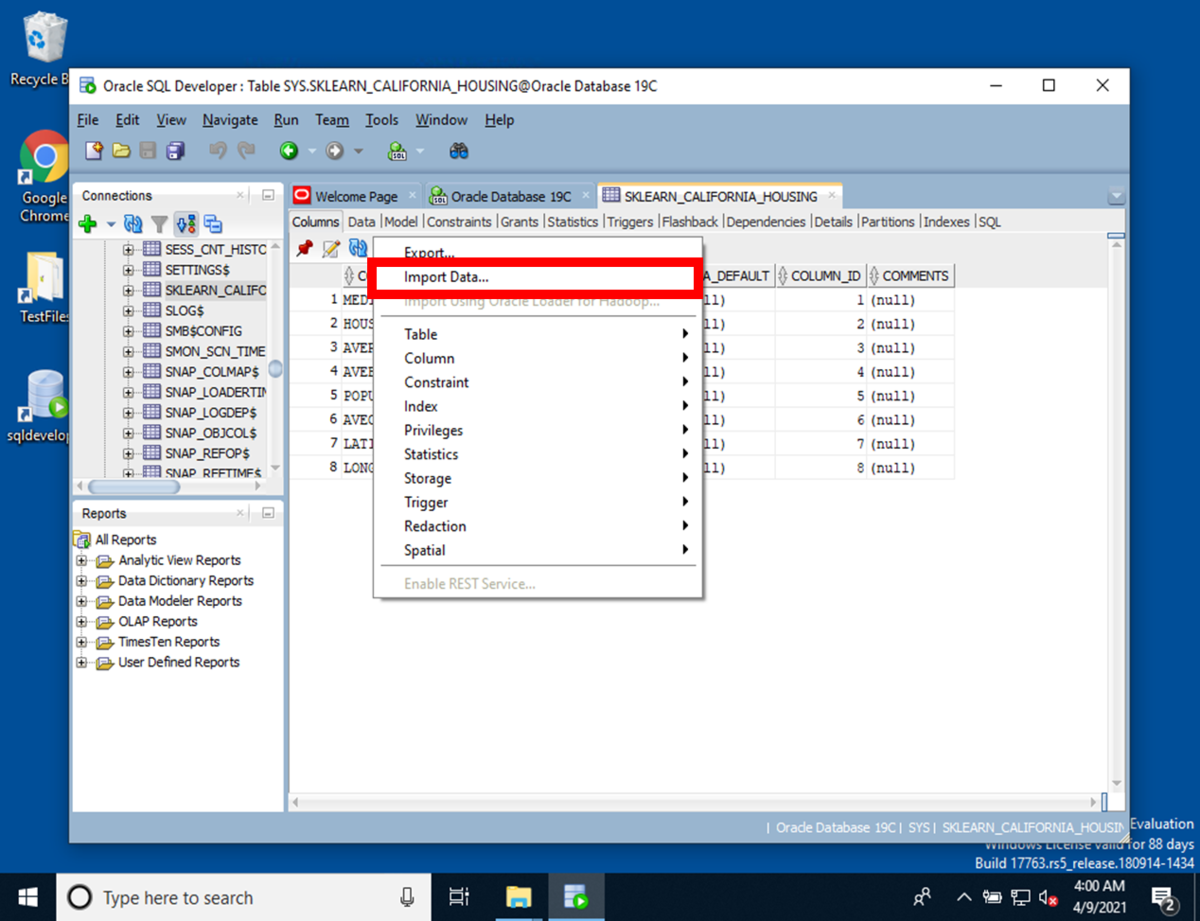1200x921 pixels.
Task: Open the Tools menu in menu bar
Action: 381,120
